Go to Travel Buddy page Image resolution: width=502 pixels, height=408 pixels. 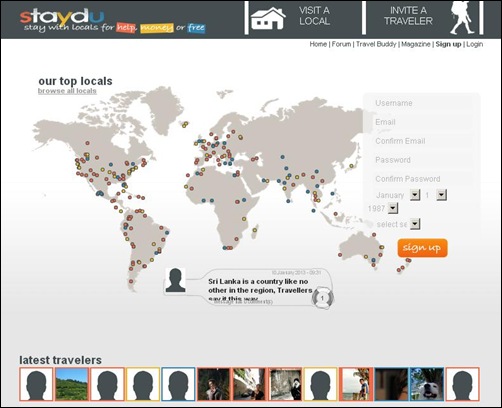click(376, 44)
